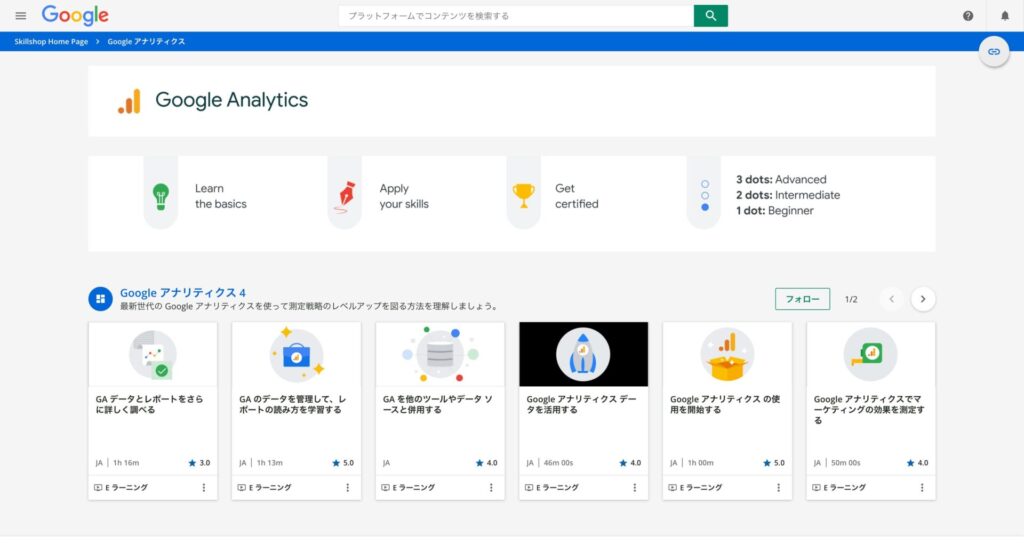This screenshot has width=1024, height=551.
Task: Open options menu for Google アナリティクス データを活用する
Action: [x=635, y=487]
